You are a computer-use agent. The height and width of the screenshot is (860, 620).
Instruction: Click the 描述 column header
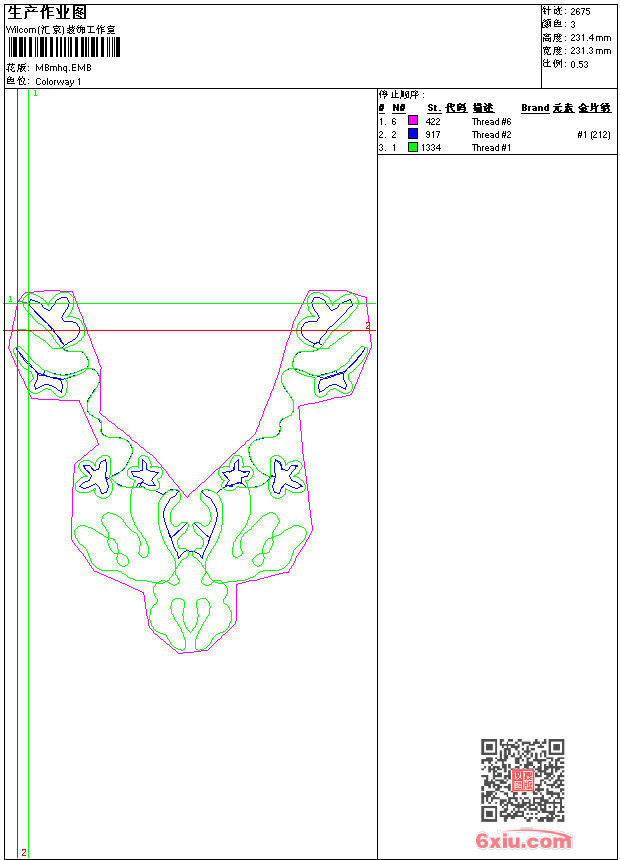coord(483,108)
